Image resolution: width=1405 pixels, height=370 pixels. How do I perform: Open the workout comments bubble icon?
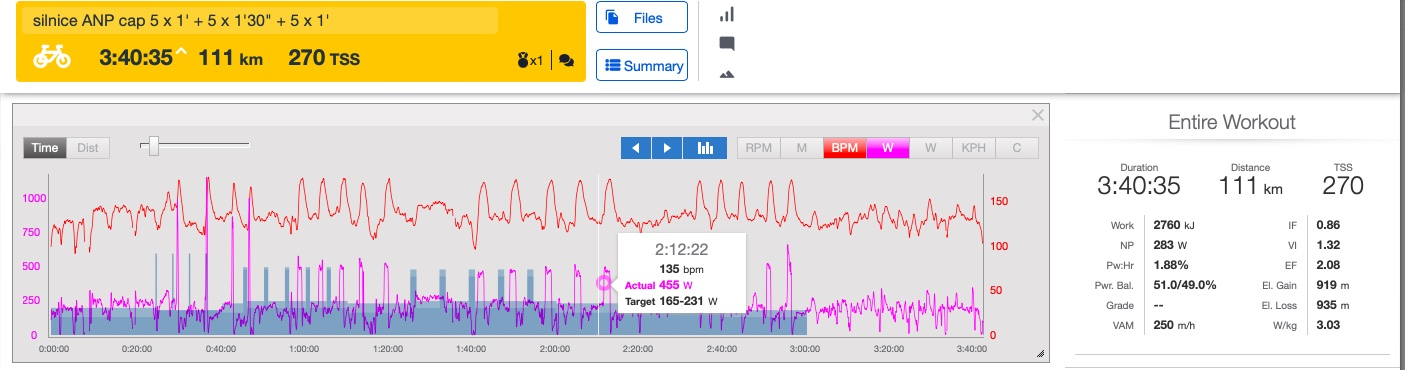click(567, 61)
